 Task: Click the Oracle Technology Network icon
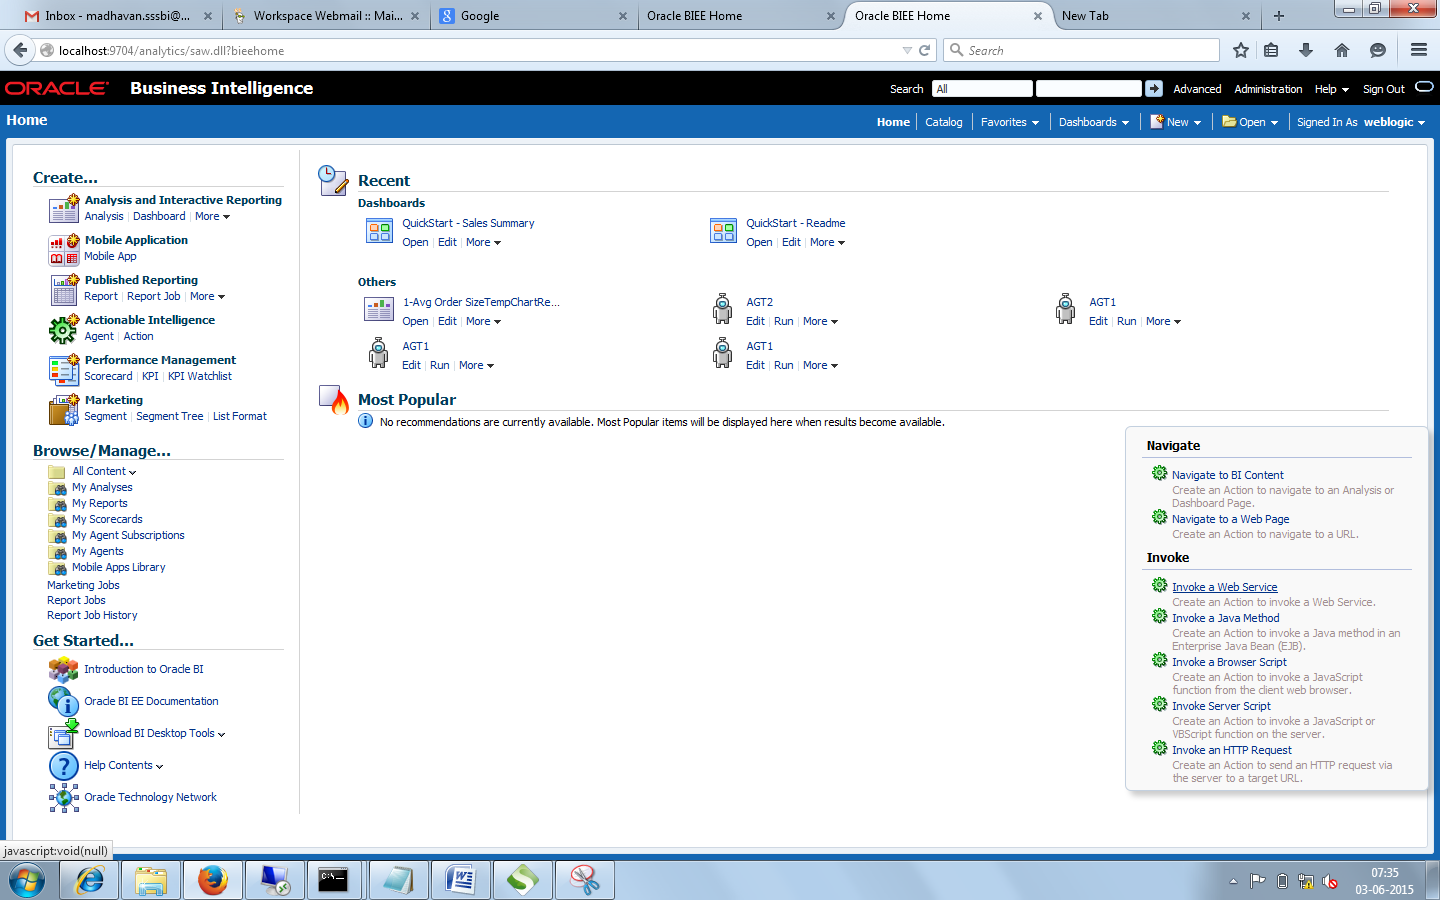pos(64,797)
